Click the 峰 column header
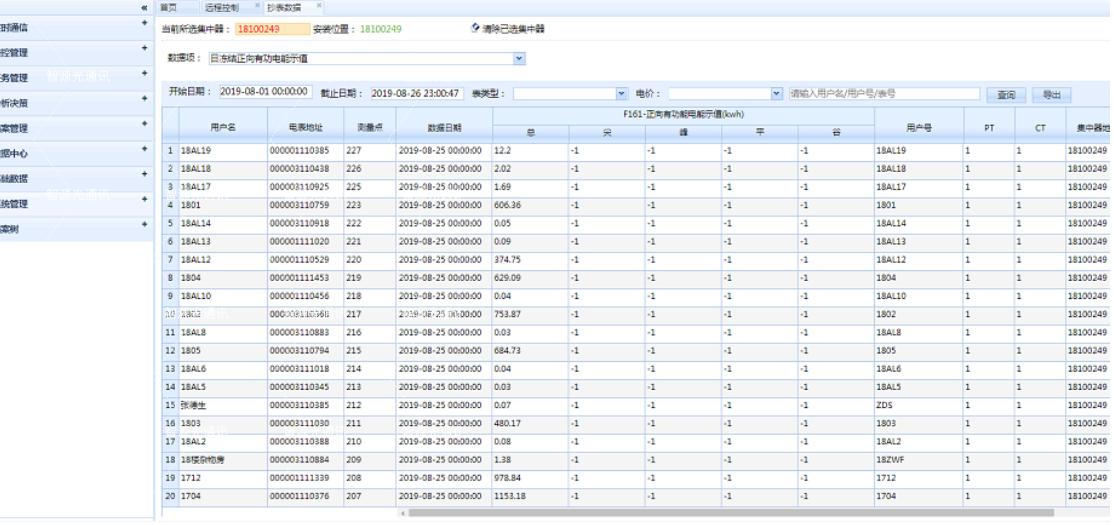 point(683,133)
